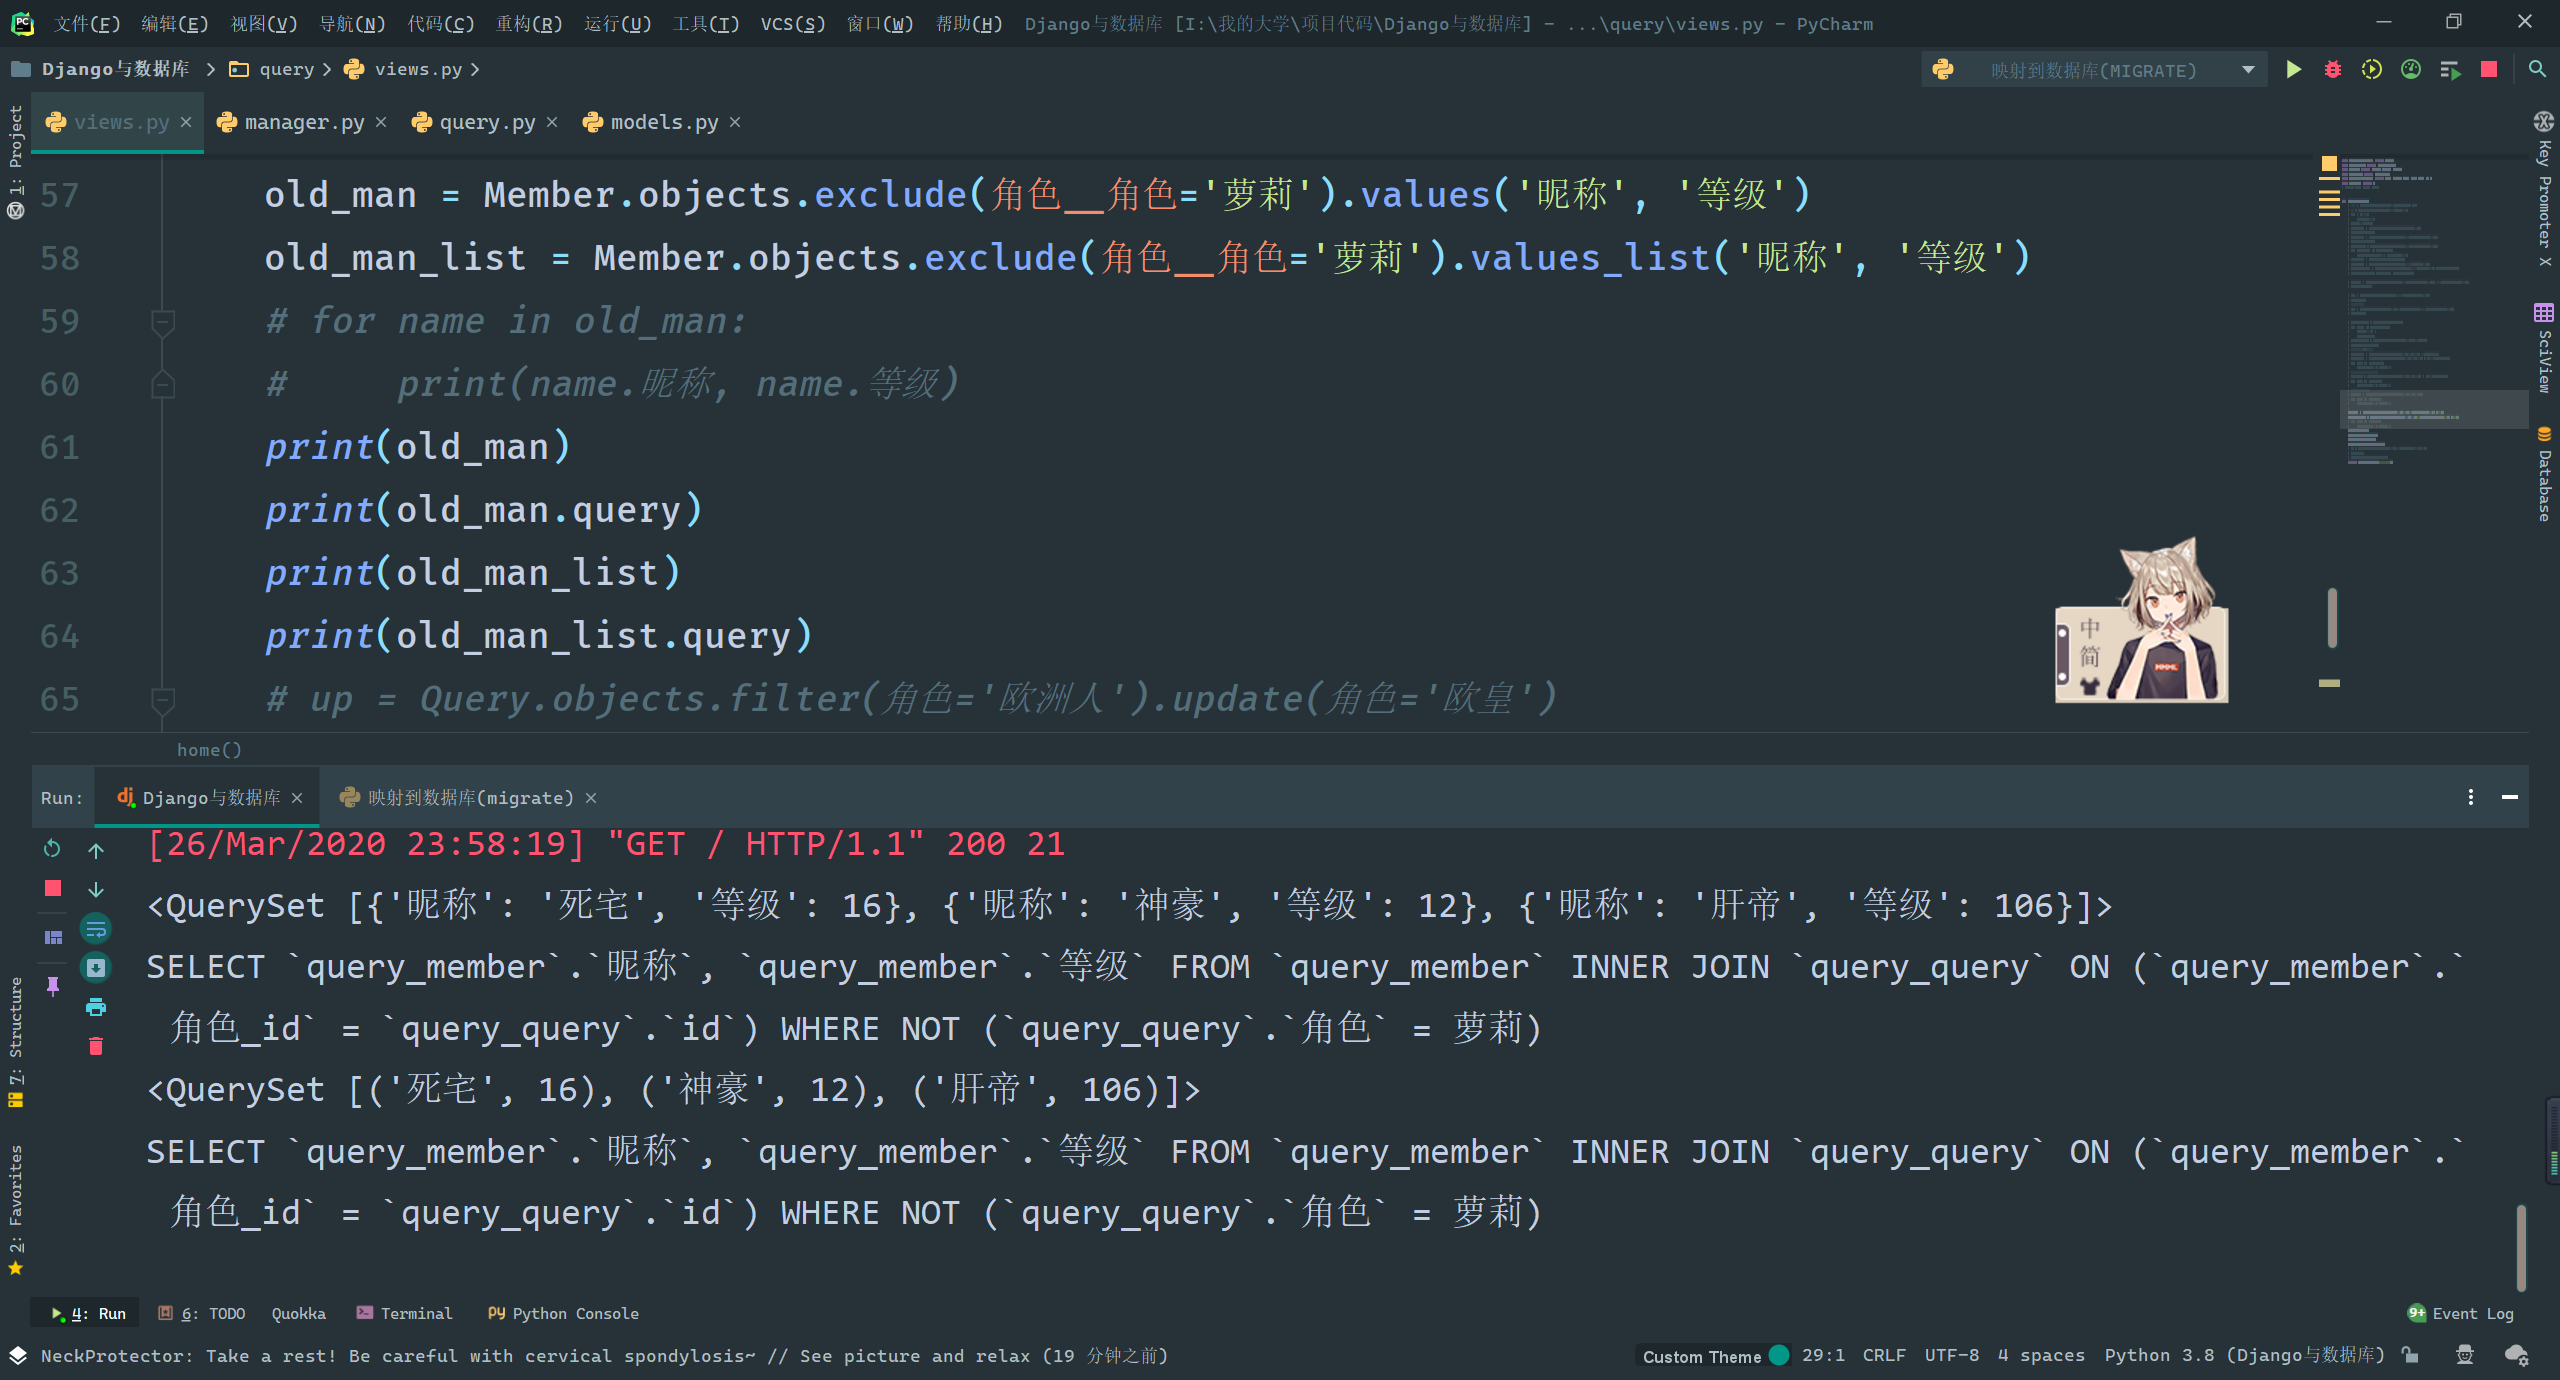2560x1380 pixels.
Task: Click the Run console vertical scrollbar
Action: click(x=2521, y=1247)
